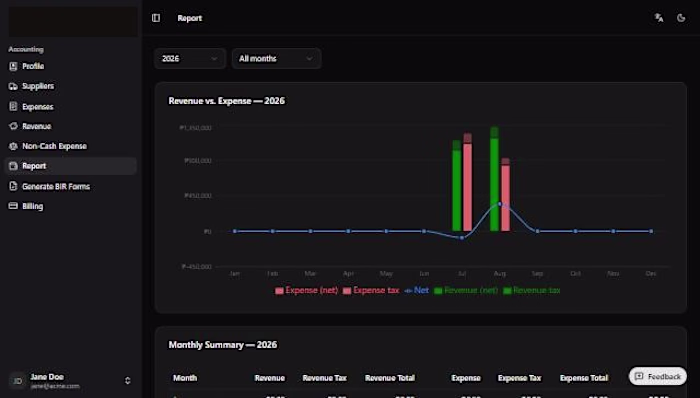
Task: Click the Net line point at July
Action: (x=462, y=238)
